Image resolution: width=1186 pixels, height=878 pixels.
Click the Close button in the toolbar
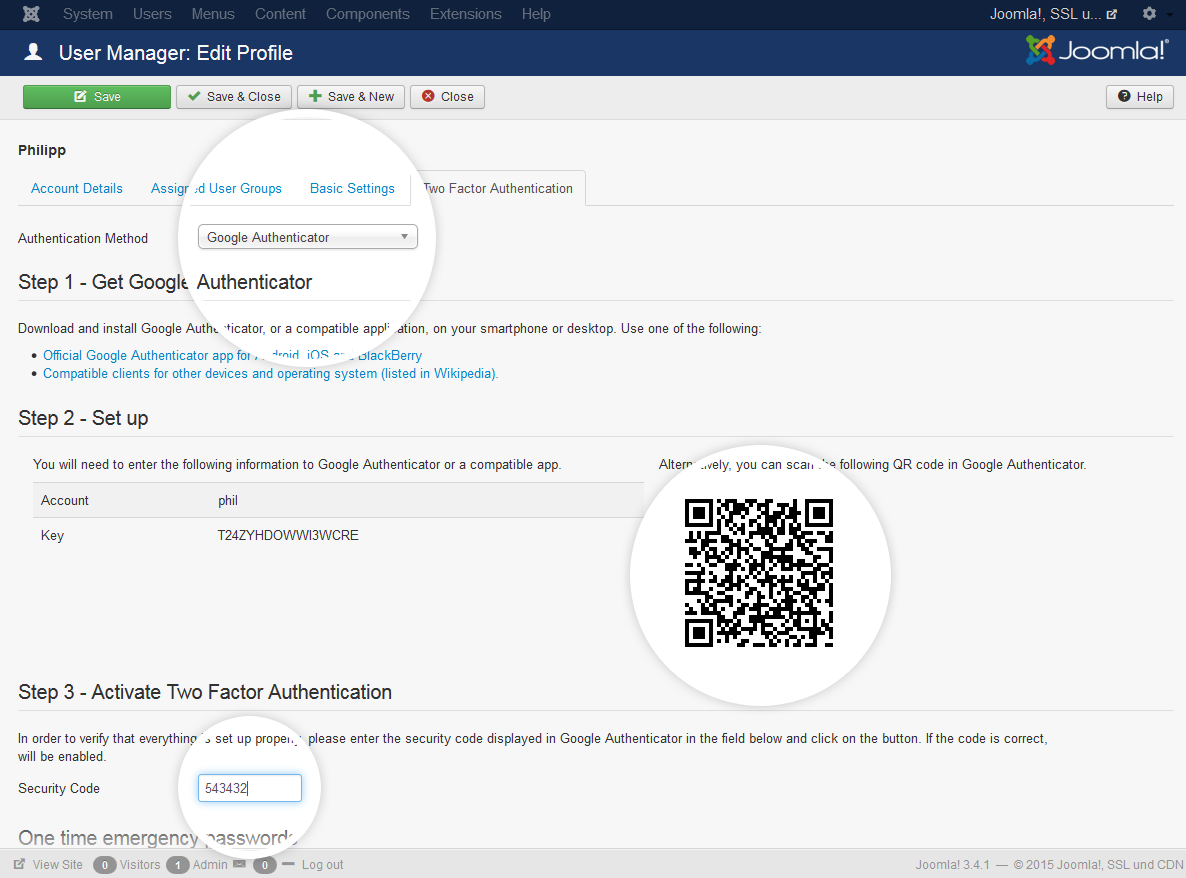pos(447,97)
